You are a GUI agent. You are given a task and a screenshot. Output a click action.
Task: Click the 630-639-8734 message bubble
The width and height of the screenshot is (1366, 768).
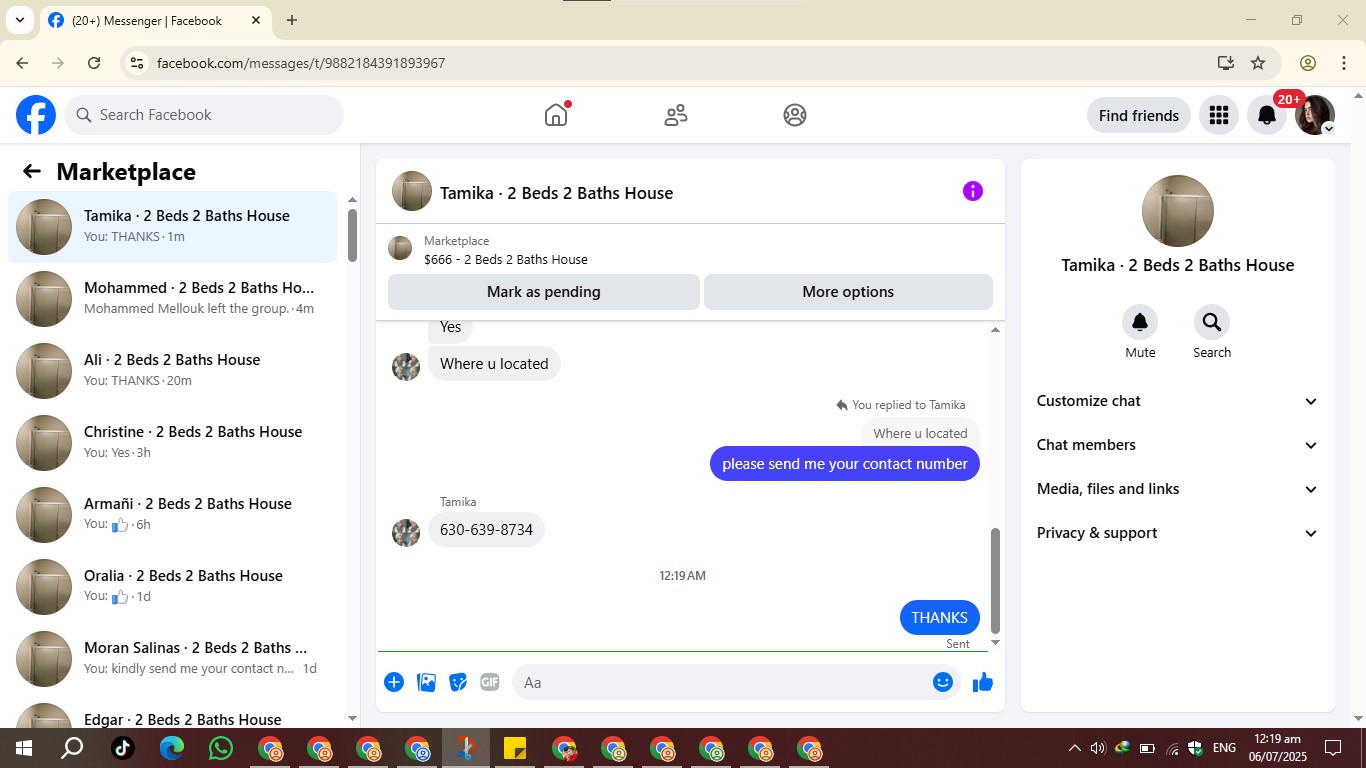(486, 530)
